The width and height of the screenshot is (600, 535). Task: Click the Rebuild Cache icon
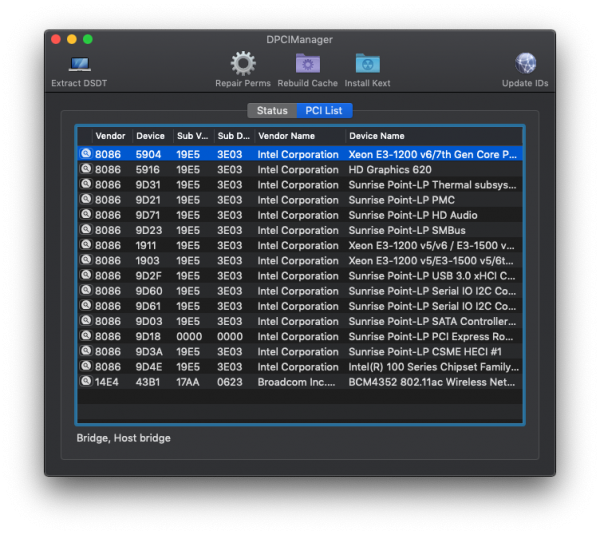(x=307, y=65)
